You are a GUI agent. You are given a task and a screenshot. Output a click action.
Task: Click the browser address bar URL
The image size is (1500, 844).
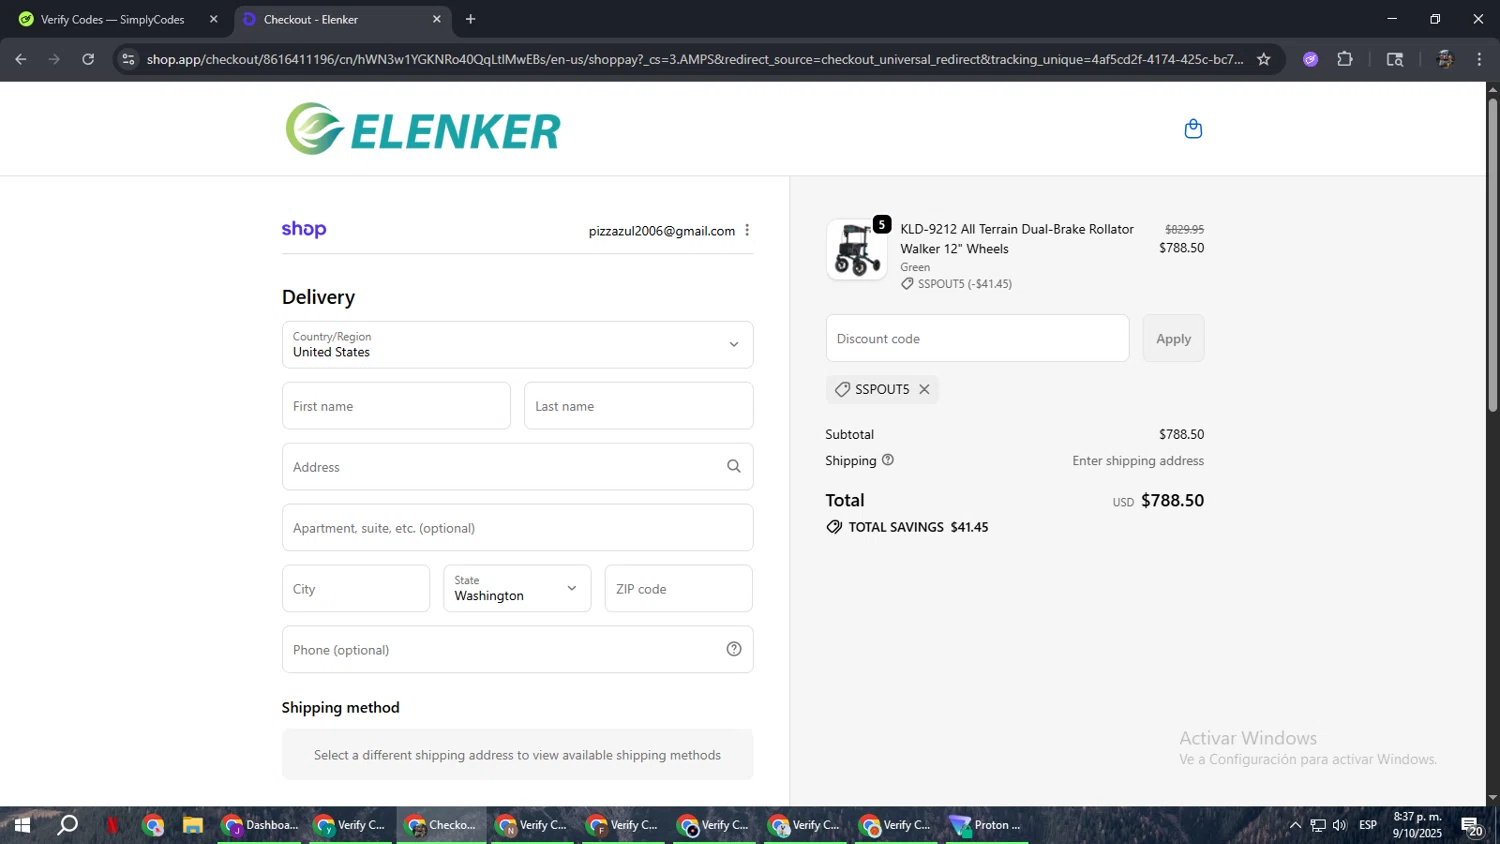[x=695, y=59]
